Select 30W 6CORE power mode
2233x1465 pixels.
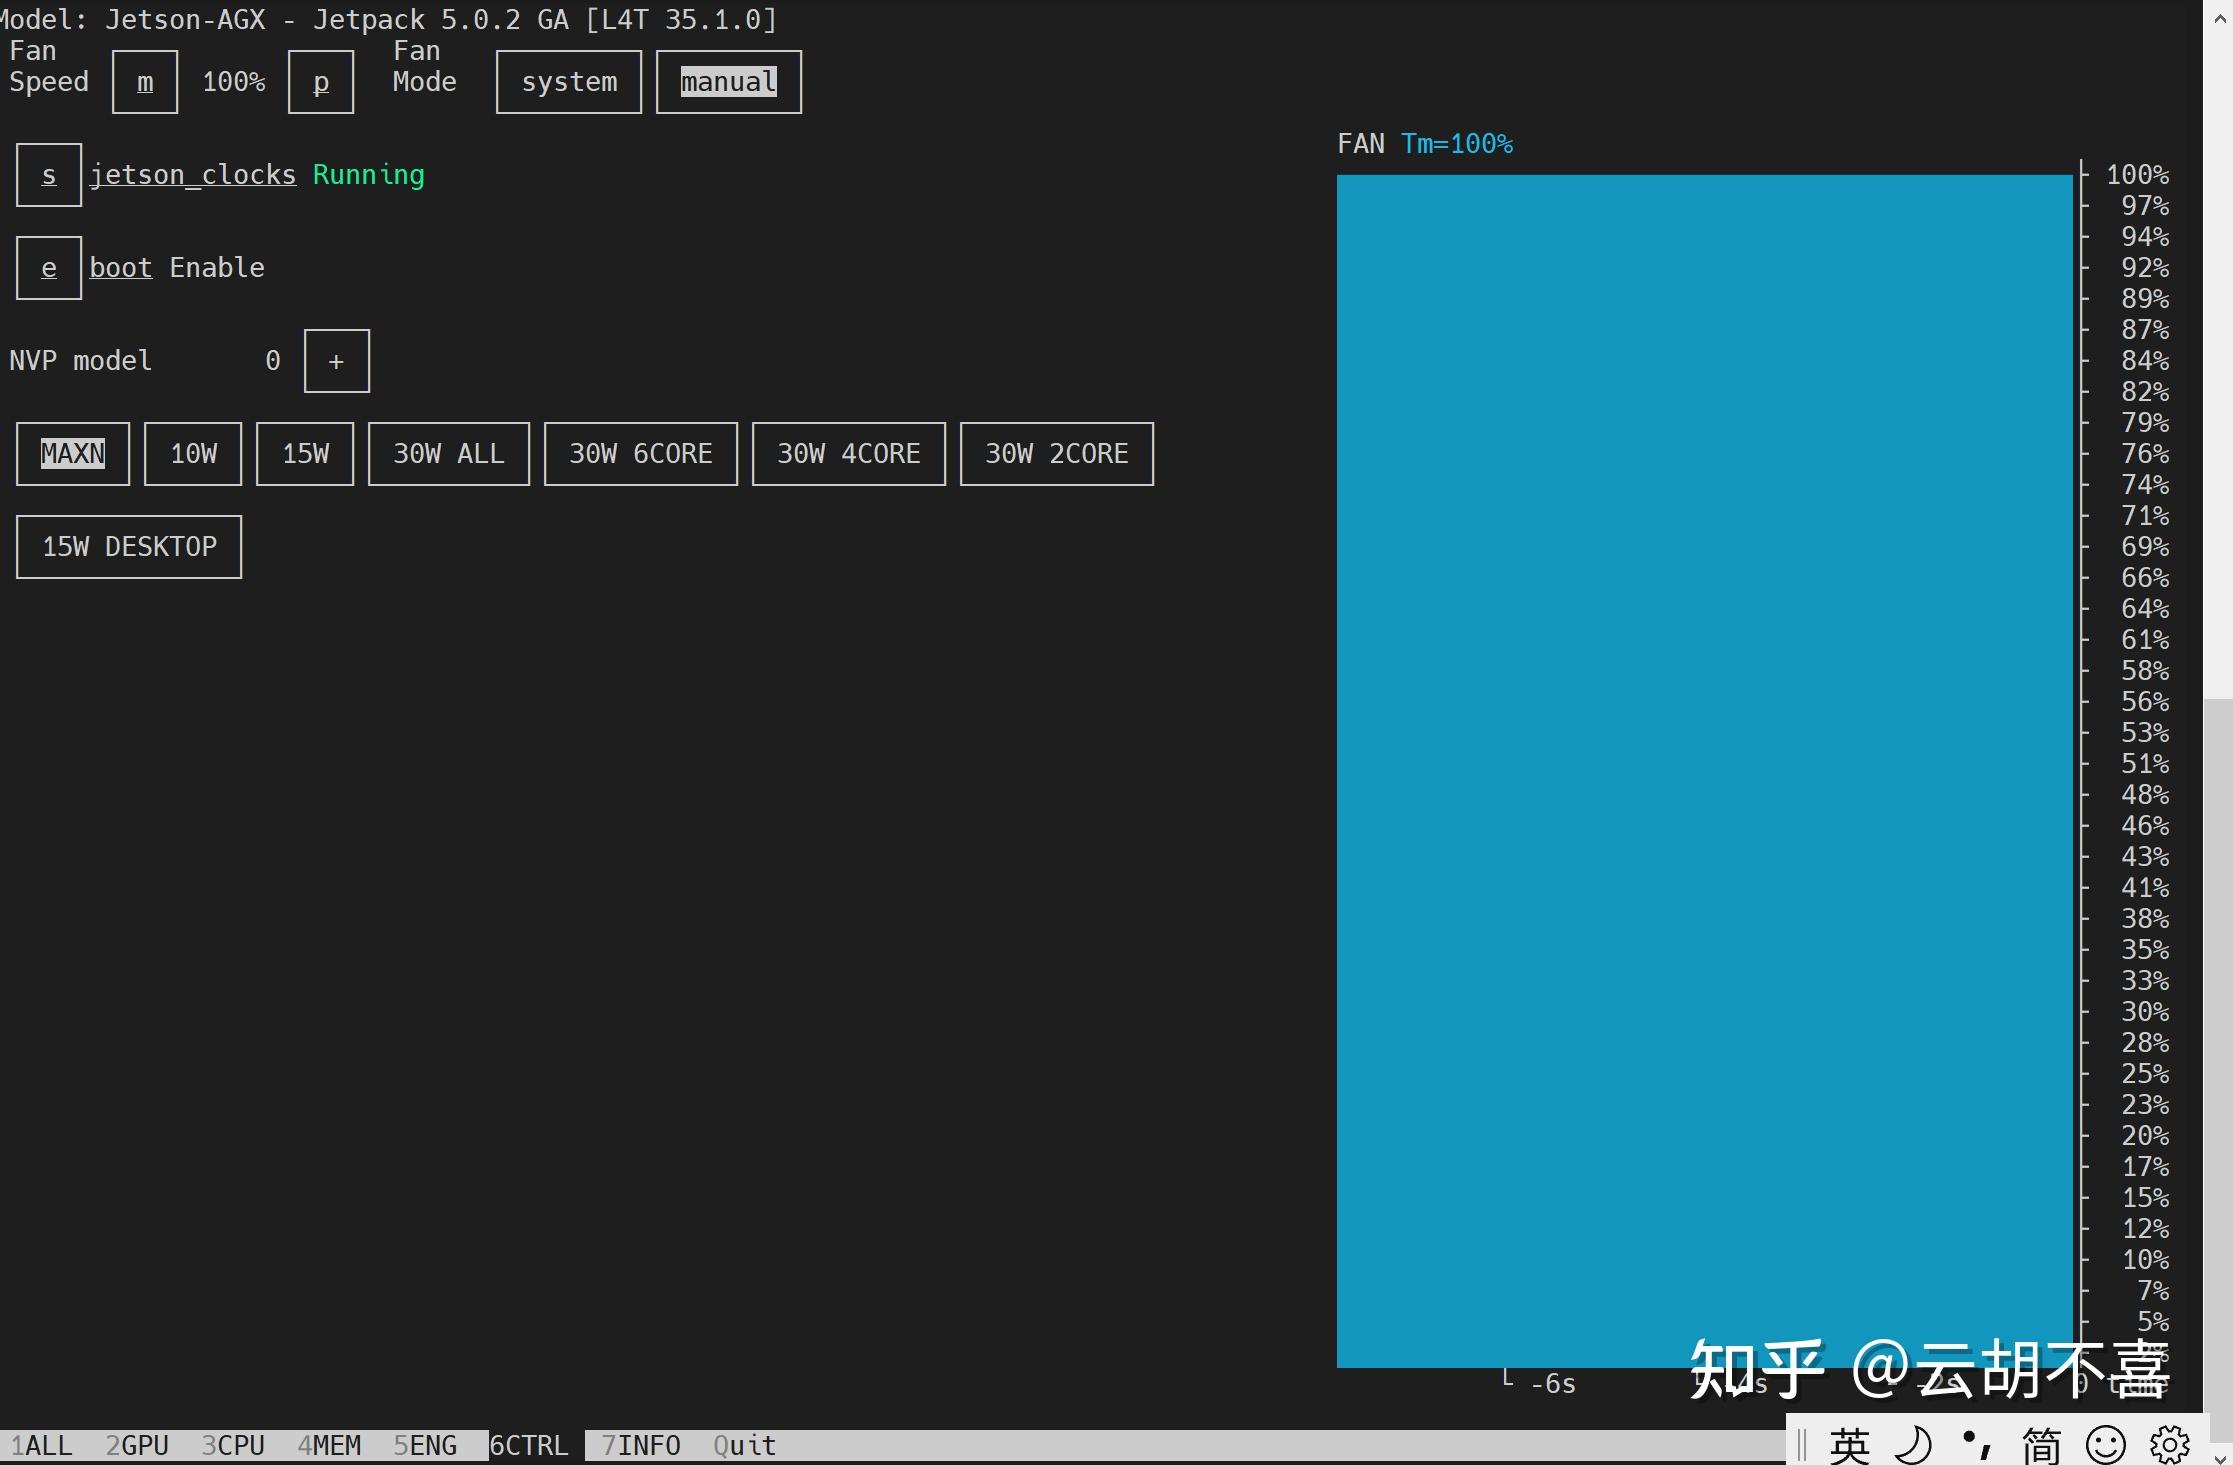tap(641, 454)
